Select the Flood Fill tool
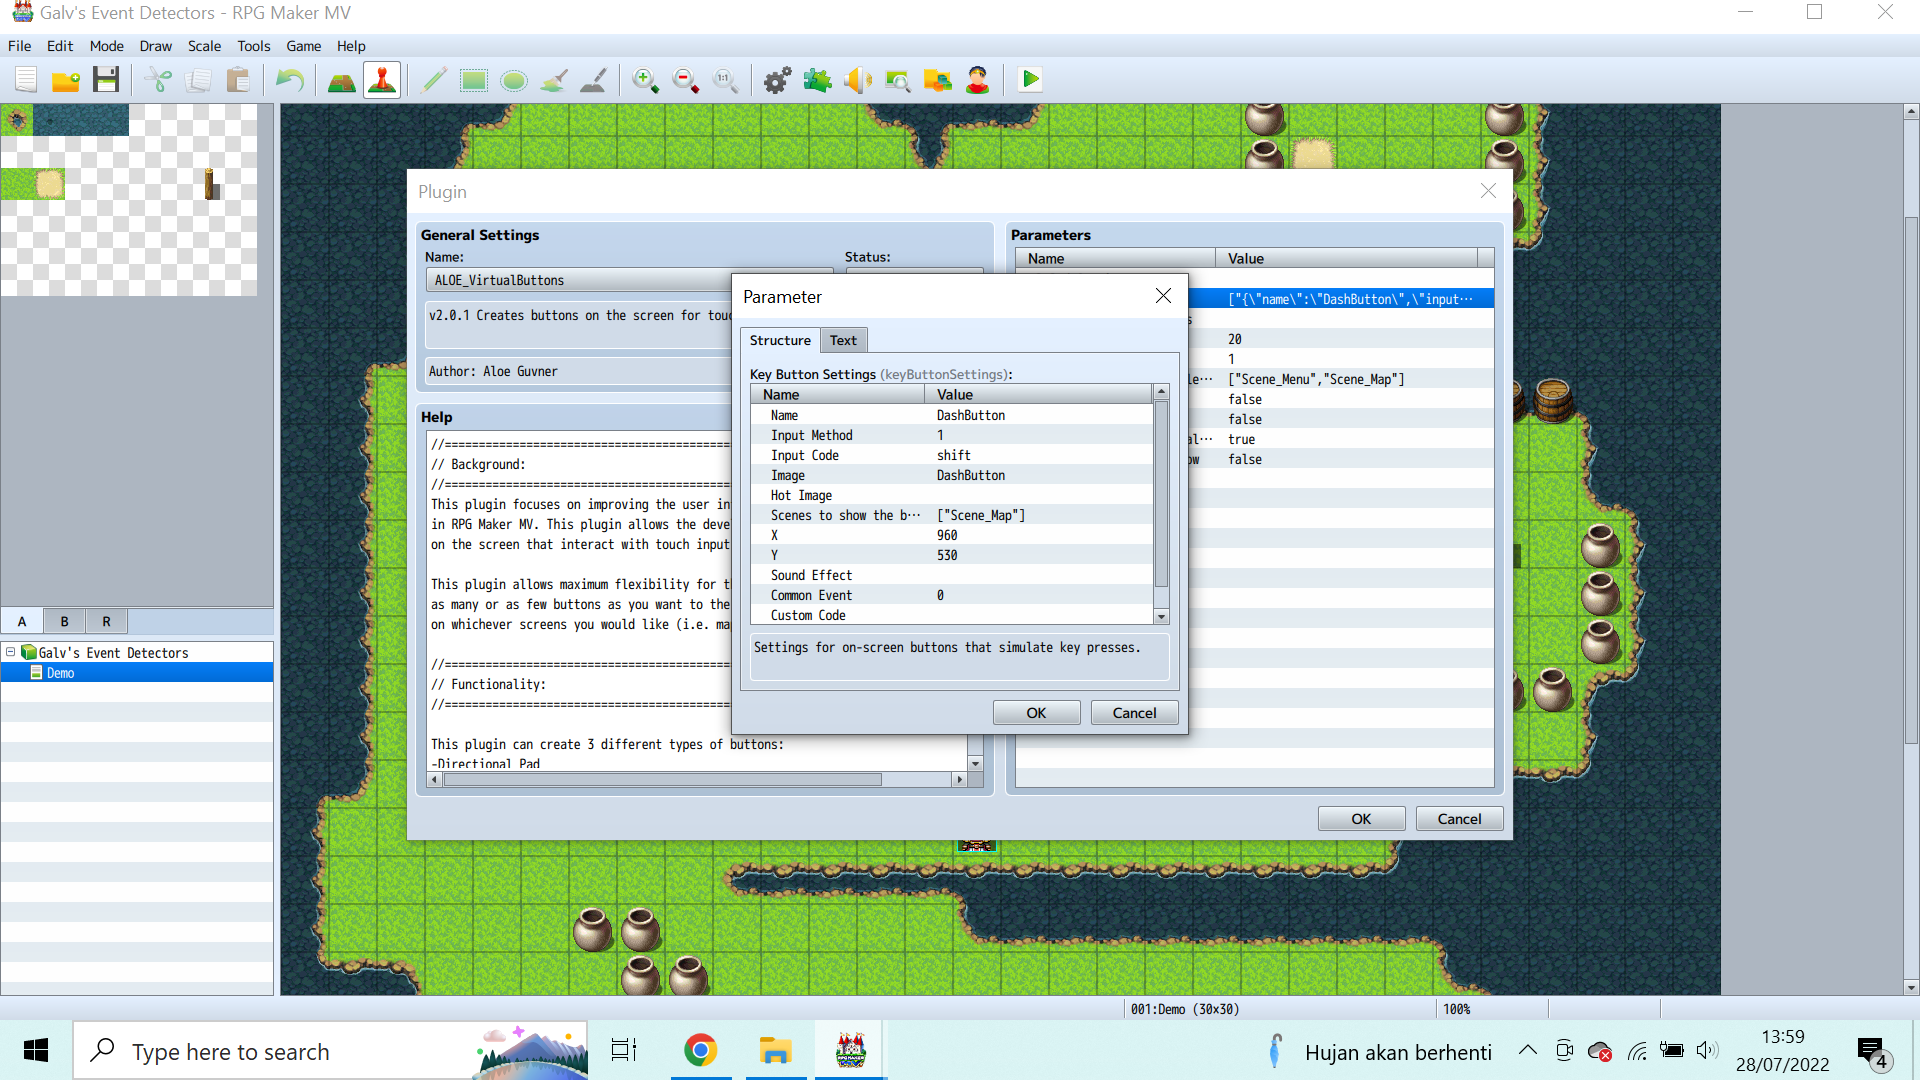 554,80
